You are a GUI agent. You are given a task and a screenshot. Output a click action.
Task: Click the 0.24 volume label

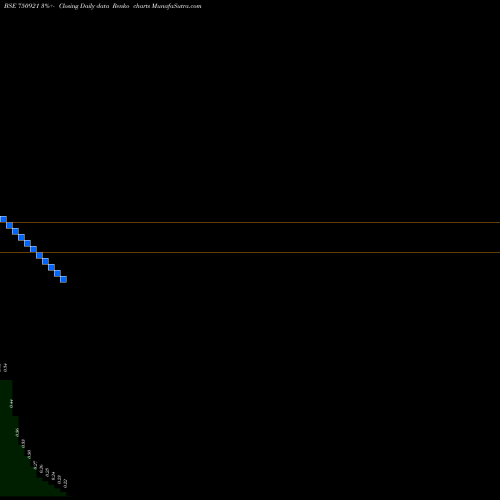tap(53, 476)
